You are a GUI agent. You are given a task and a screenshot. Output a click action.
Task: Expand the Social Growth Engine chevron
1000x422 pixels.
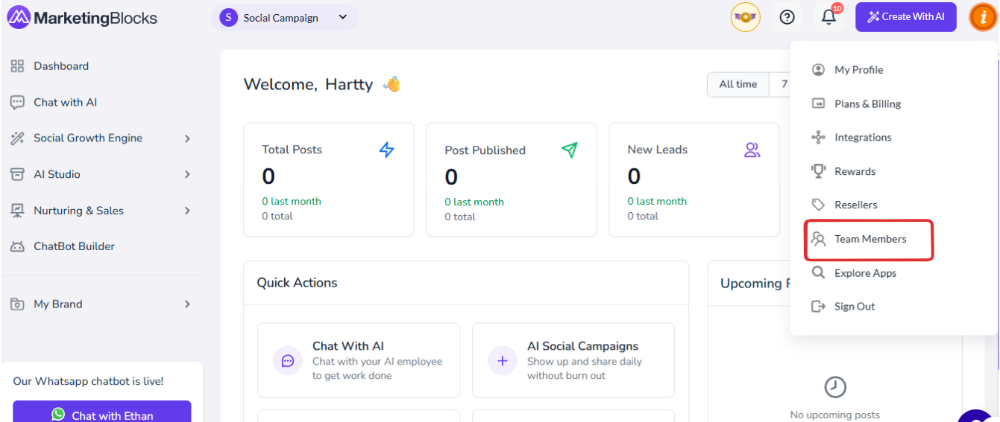click(x=187, y=138)
